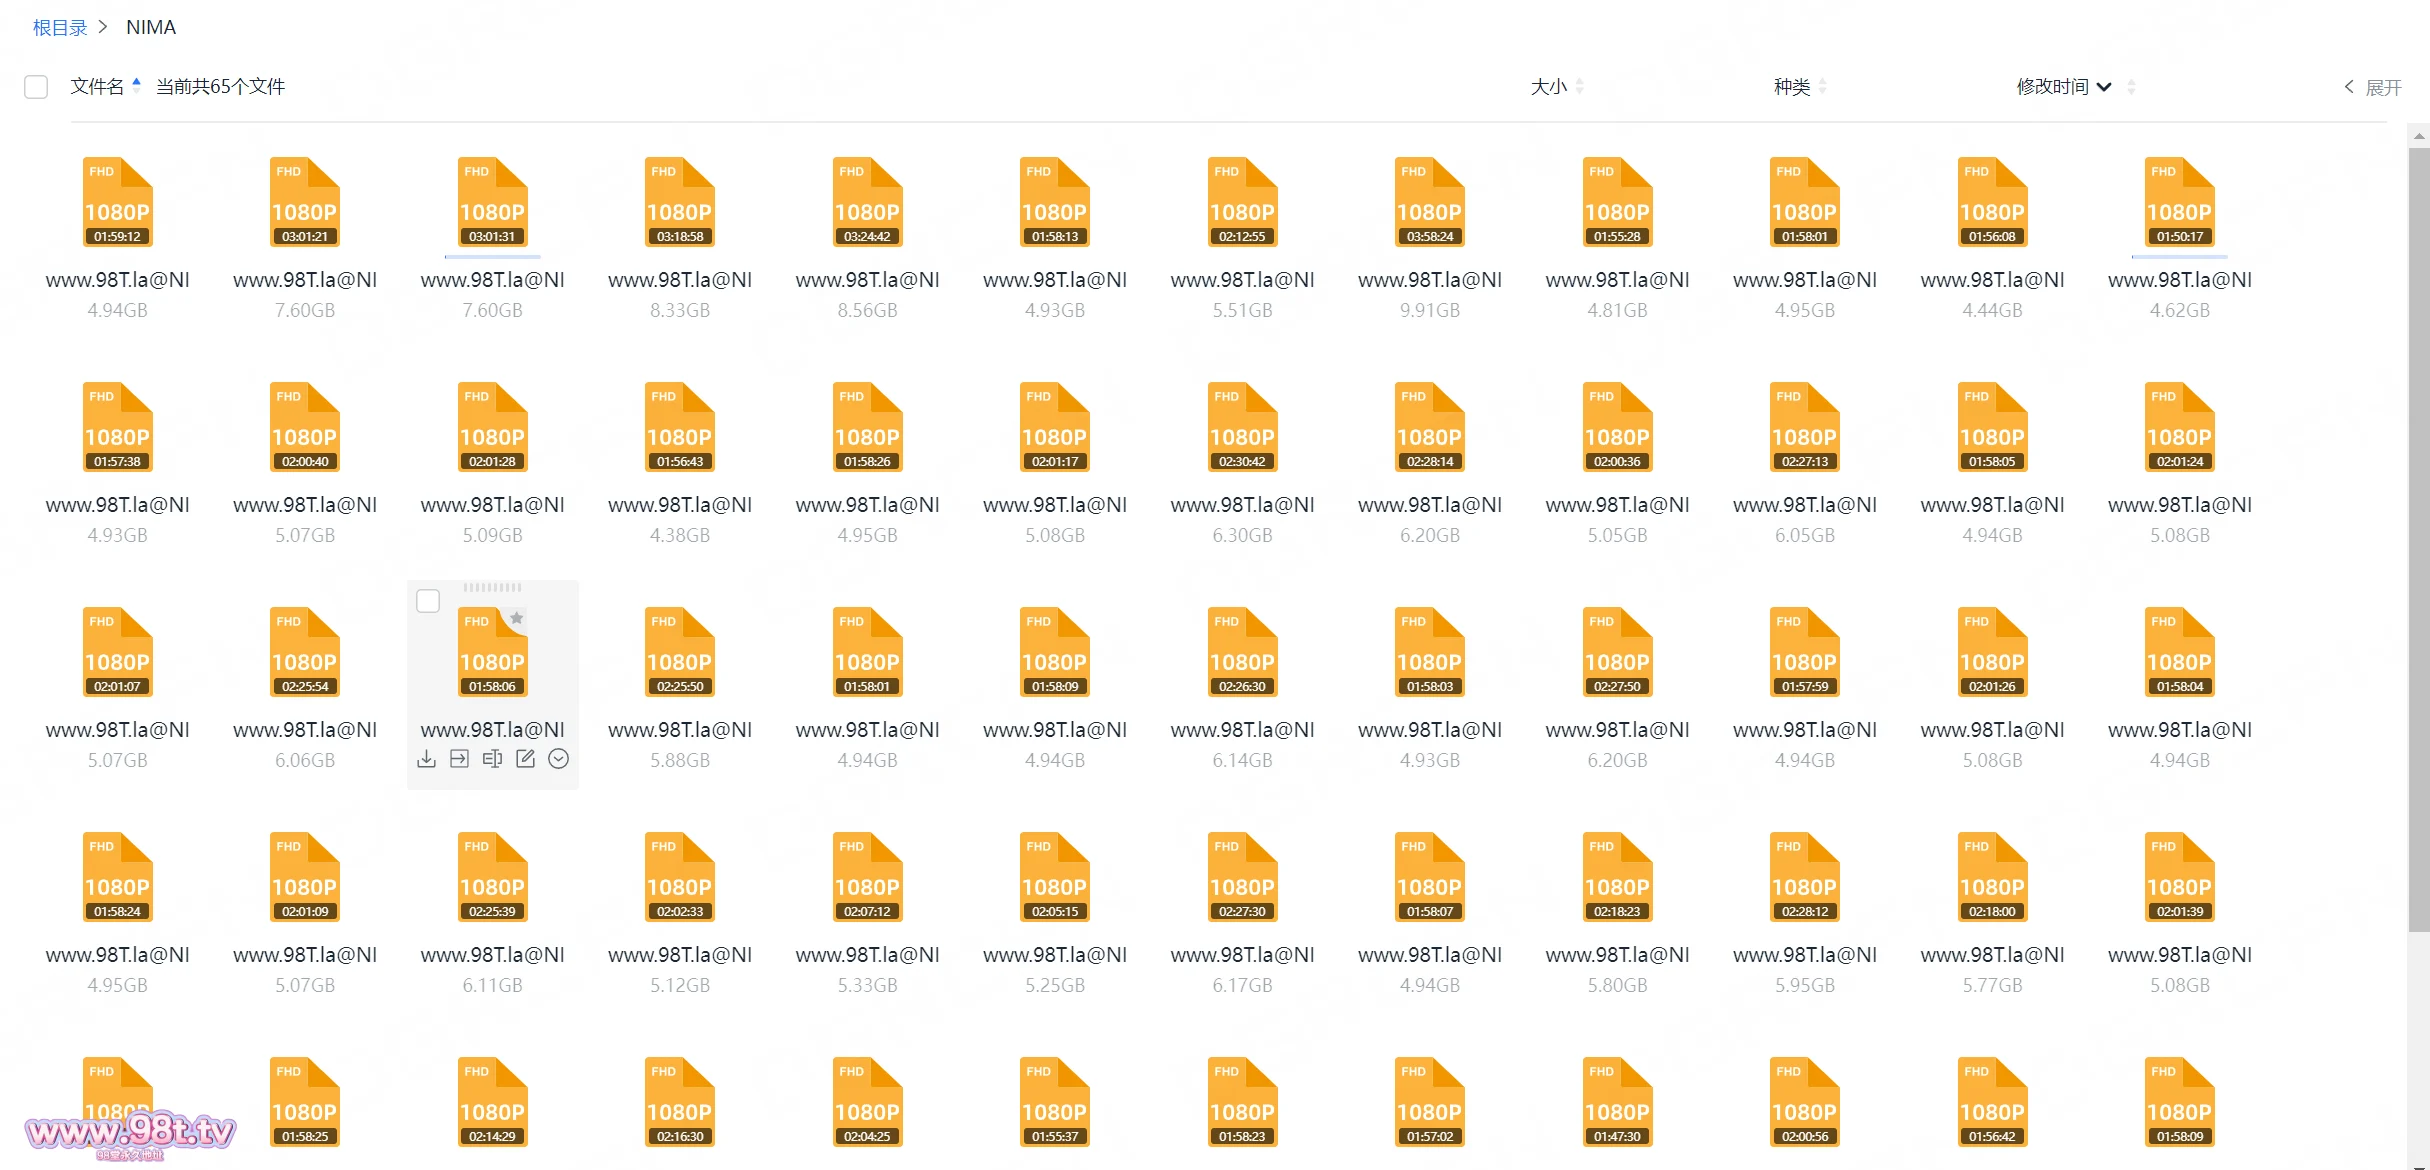Image resolution: width=2430 pixels, height=1170 pixels.
Task: Go back to 根目录 breadcrumb
Action: tap(60, 27)
